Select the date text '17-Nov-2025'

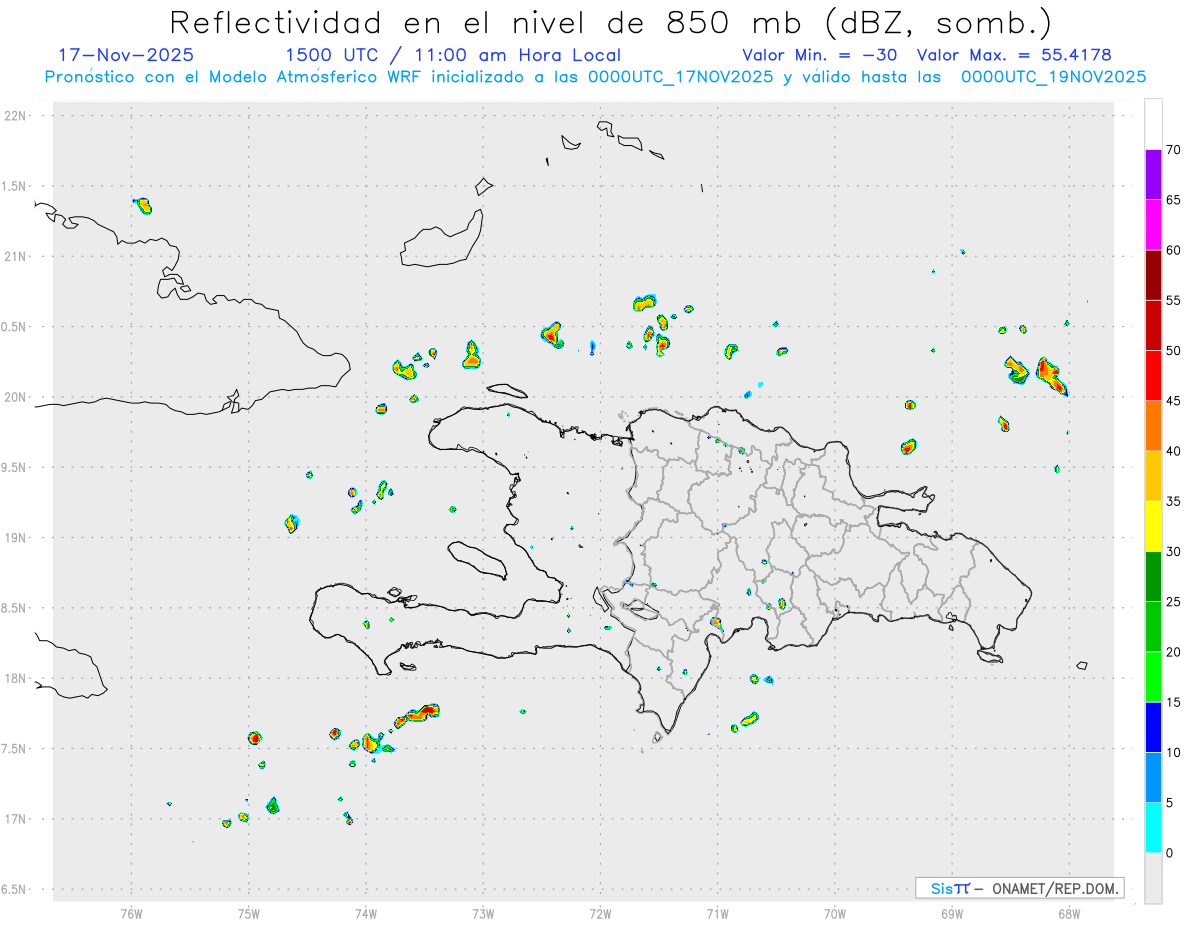coord(126,55)
